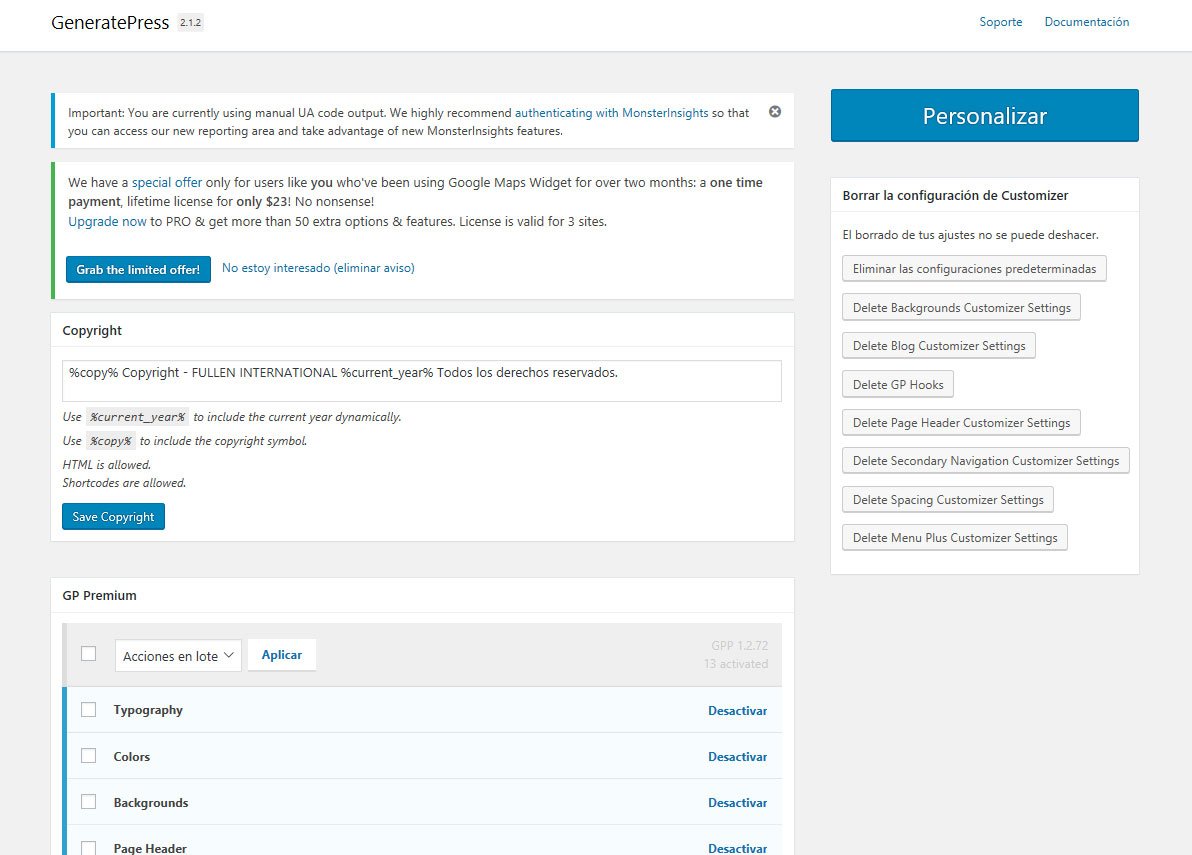Open the special offer link

[167, 182]
